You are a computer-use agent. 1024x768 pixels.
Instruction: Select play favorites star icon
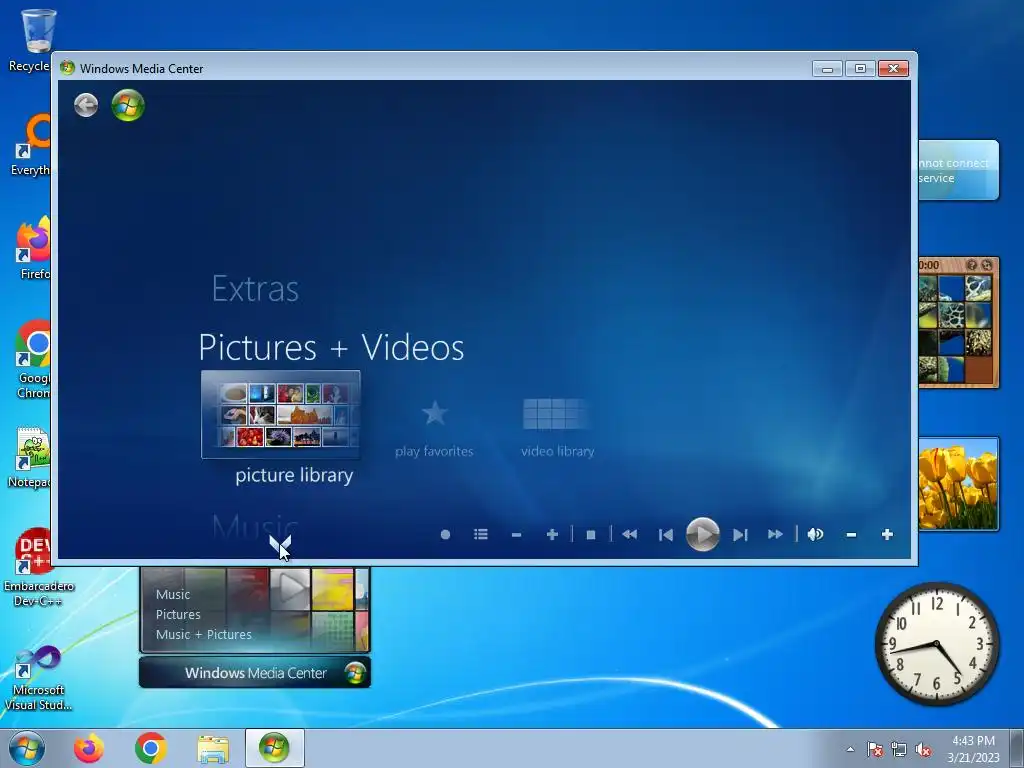pyautogui.click(x=434, y=413)
